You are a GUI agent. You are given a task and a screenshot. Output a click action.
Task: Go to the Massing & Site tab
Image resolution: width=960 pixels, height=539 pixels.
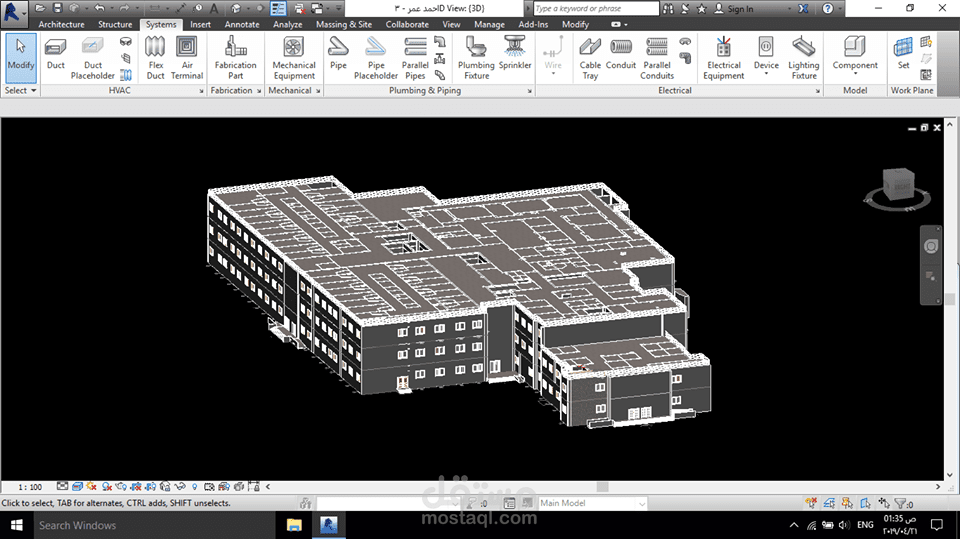(344, 24)
